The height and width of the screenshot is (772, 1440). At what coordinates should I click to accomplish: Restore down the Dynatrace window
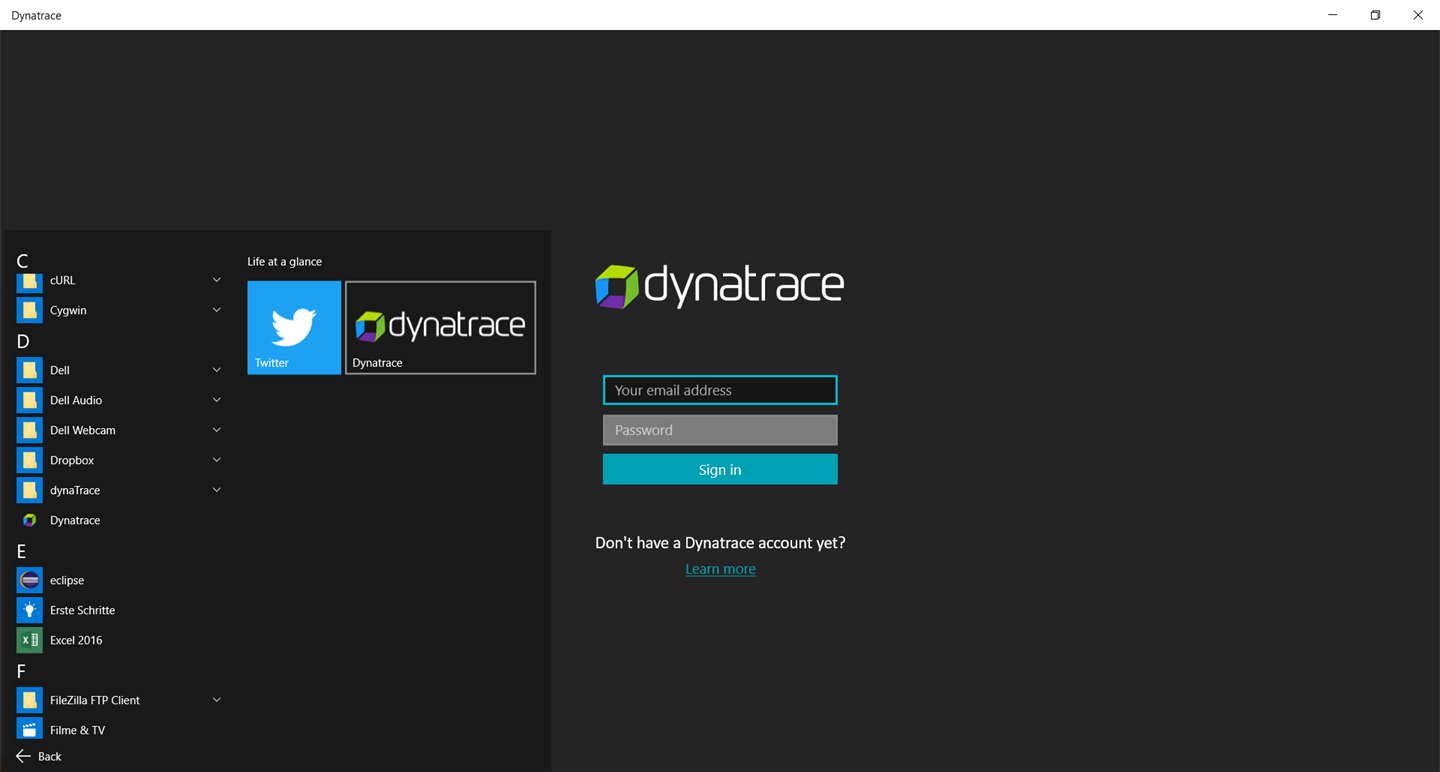(x=1375, y=15)
